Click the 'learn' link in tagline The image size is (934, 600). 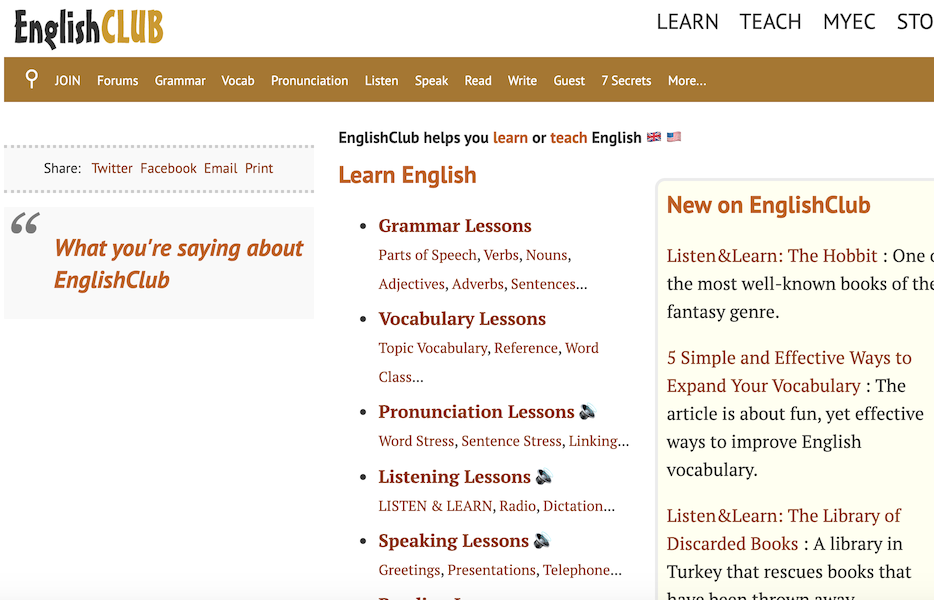click(510, 138)
